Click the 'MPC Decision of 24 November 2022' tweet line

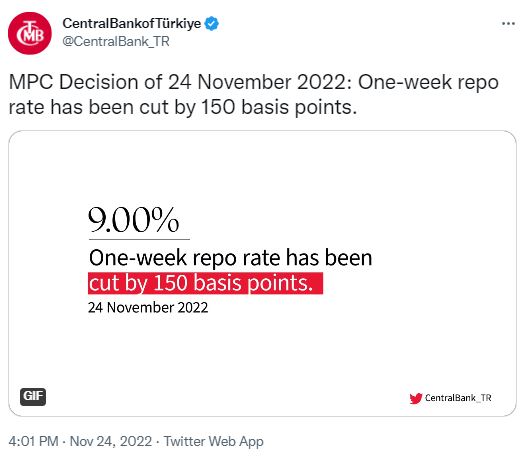[178, 82]
